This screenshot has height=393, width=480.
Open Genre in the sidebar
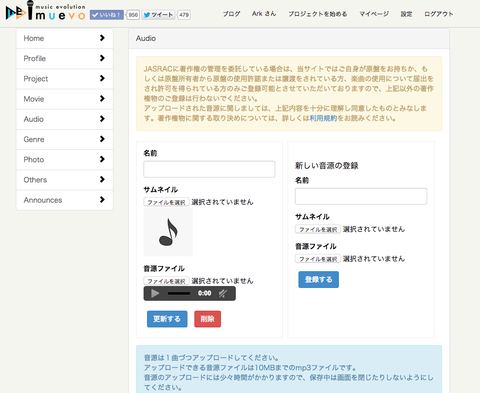tap(65, 139)
